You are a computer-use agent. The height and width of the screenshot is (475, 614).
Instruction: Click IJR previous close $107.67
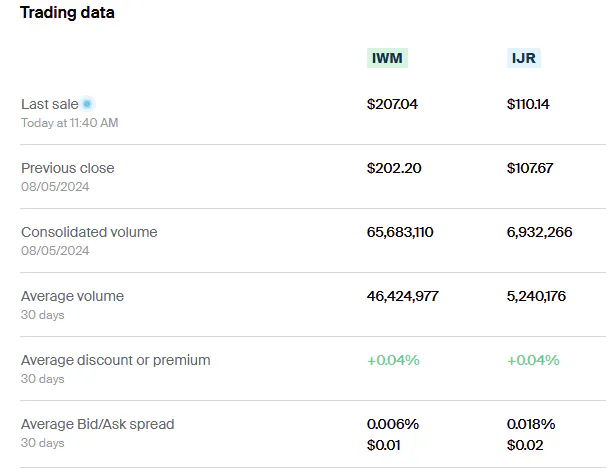[x=530, y=168]
